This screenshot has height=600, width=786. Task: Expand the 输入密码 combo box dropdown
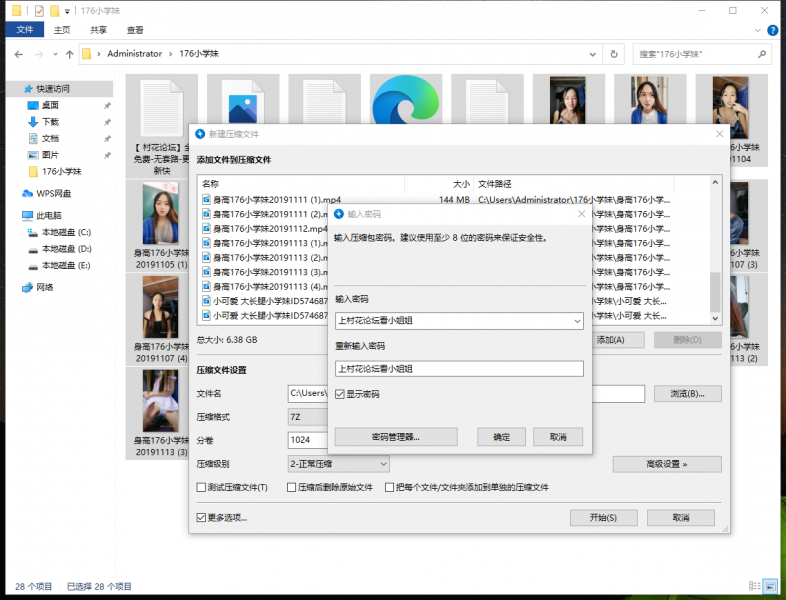[576, 321]
